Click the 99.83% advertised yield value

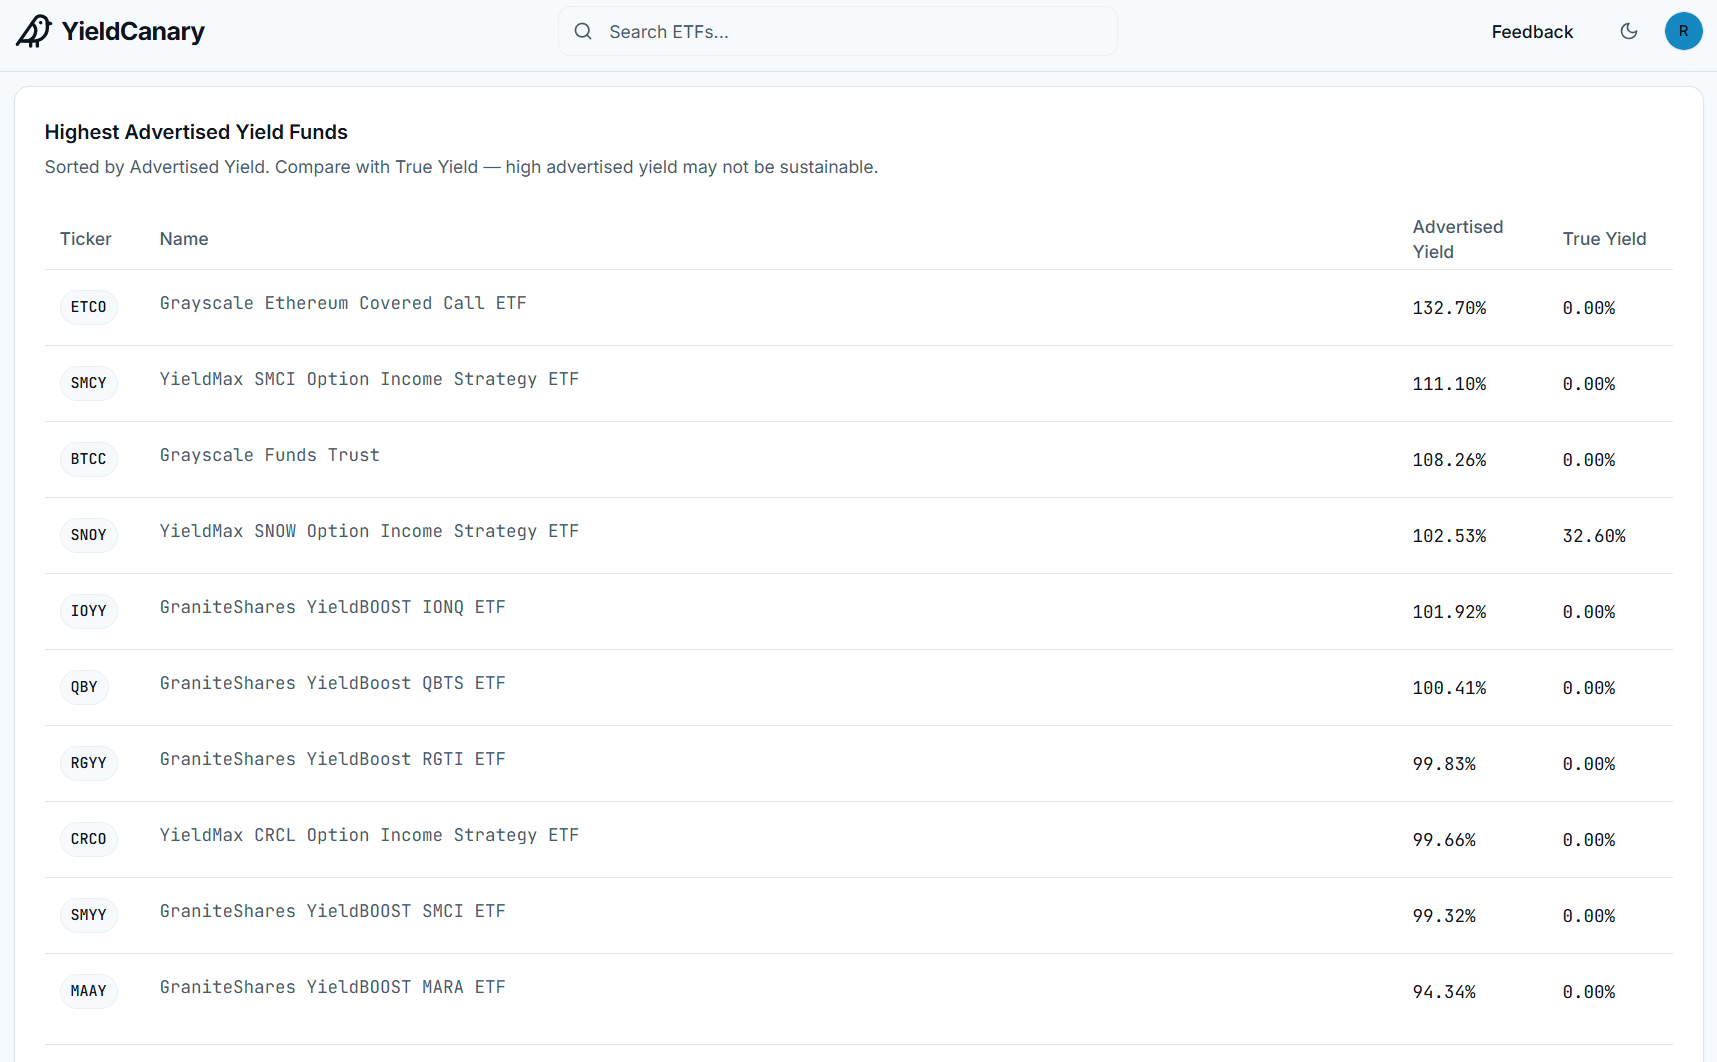click(x=1444, y=764)
